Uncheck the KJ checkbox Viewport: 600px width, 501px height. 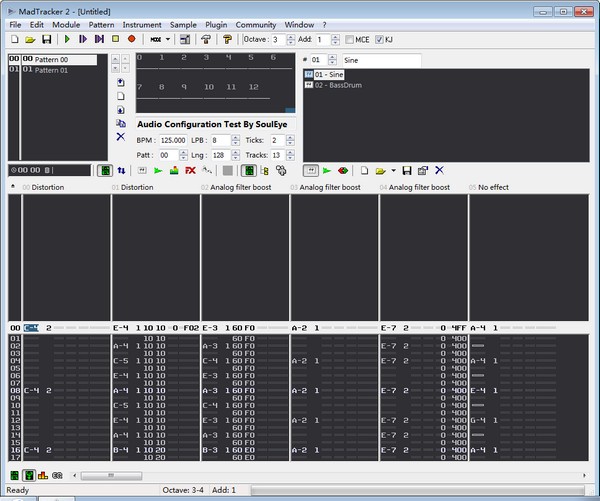(x=380, y=40)
